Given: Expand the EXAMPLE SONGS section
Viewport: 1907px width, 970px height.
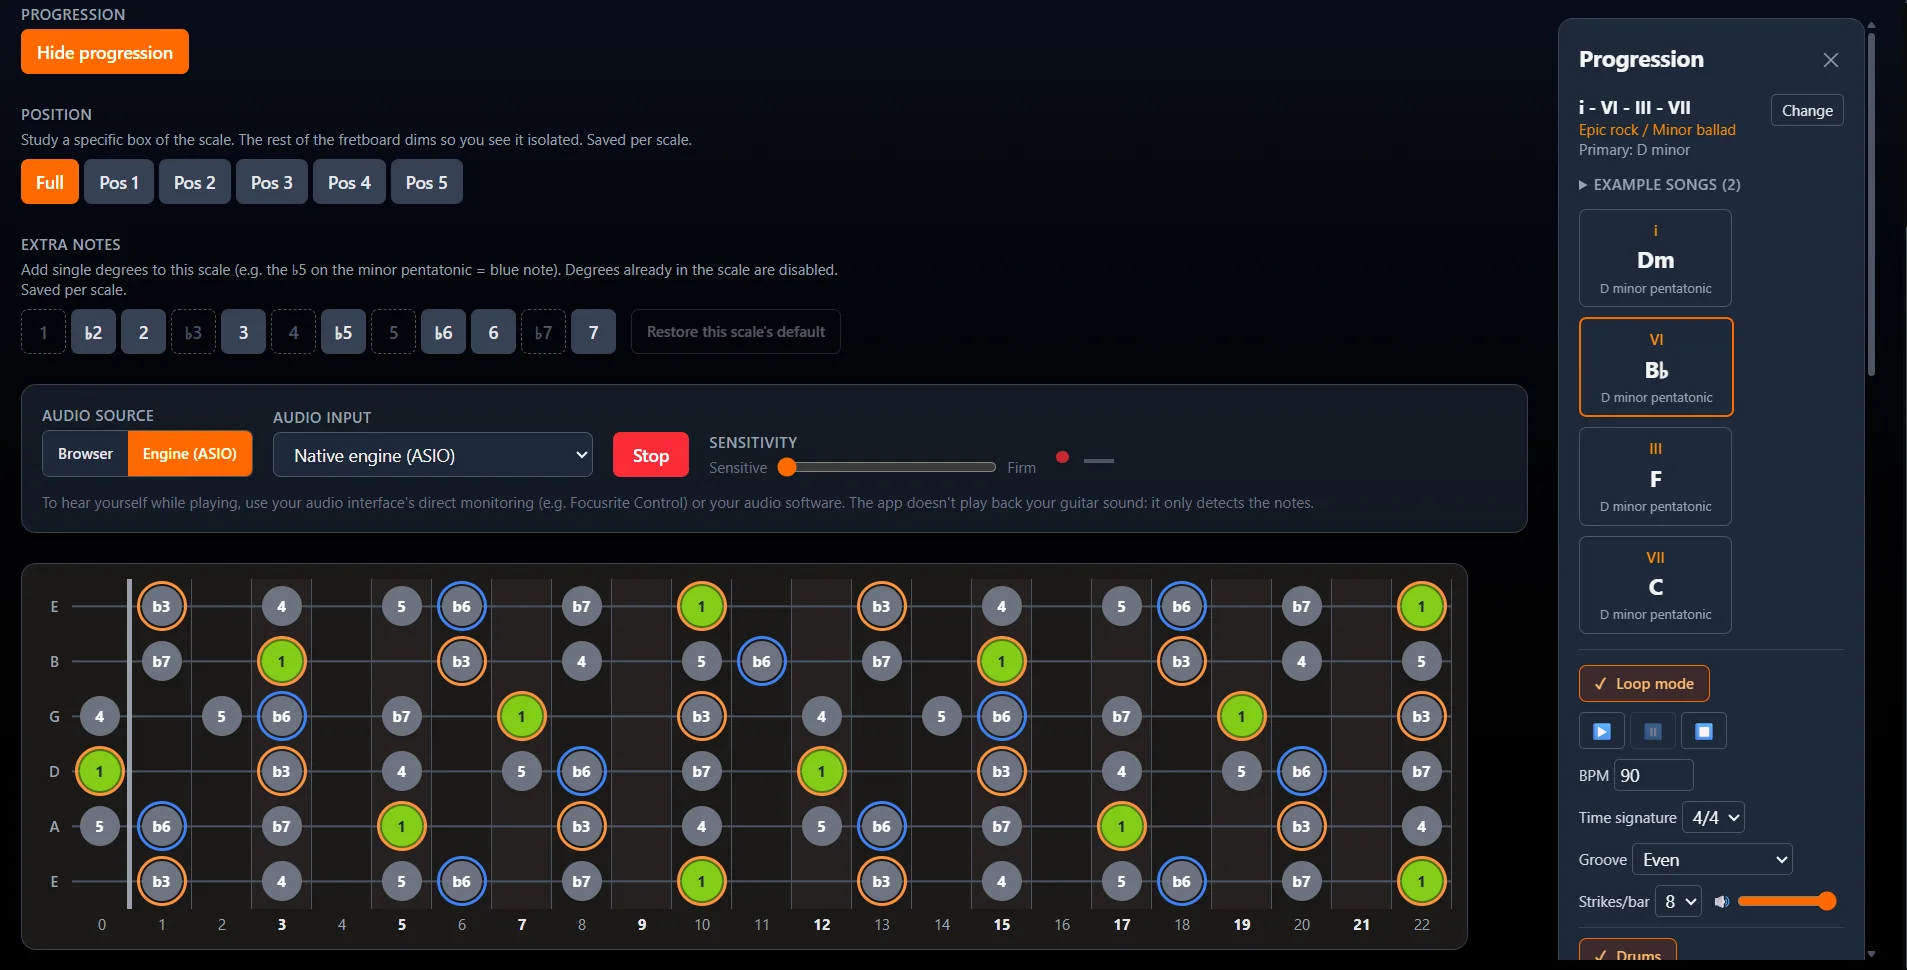Looking at the screenshot, I should 1659,185.
